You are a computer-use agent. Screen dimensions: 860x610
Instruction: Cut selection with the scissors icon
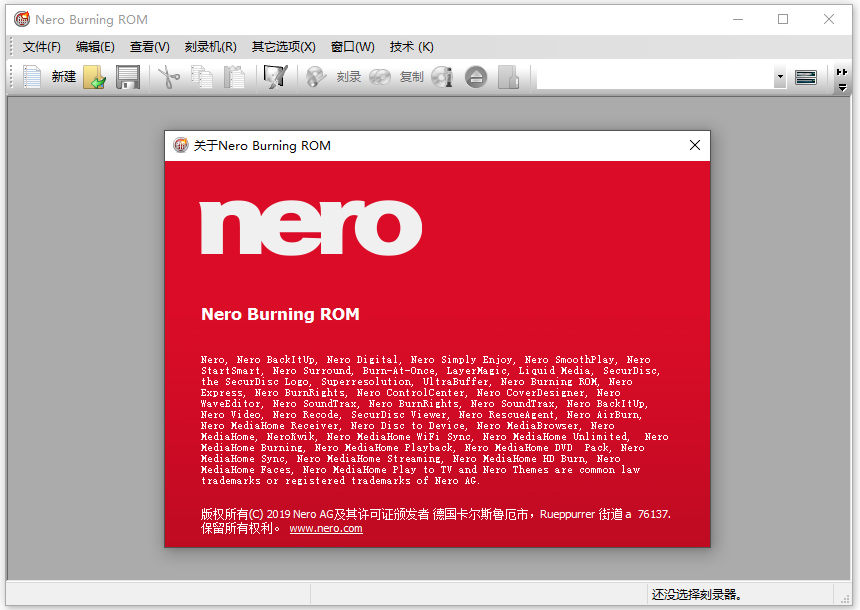pyautogui.click(x=167, y=77)
